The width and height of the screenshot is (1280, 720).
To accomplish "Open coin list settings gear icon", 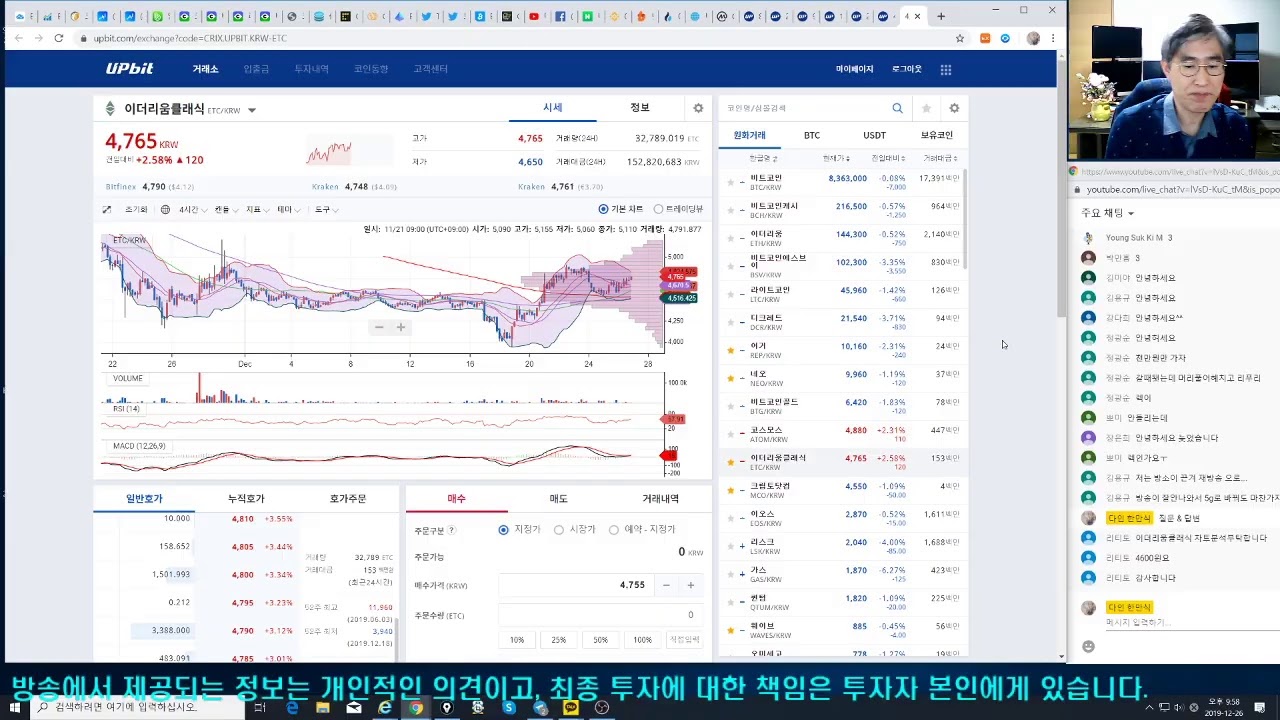I will [x=954, y=108].
